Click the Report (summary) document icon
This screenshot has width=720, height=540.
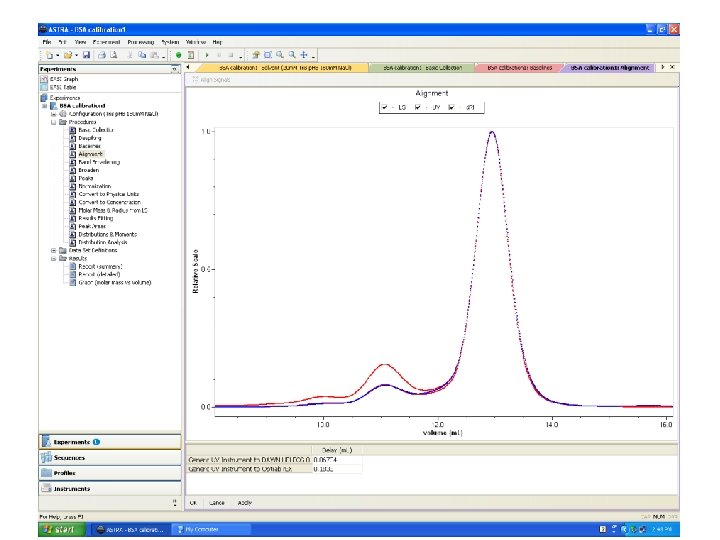73,266
